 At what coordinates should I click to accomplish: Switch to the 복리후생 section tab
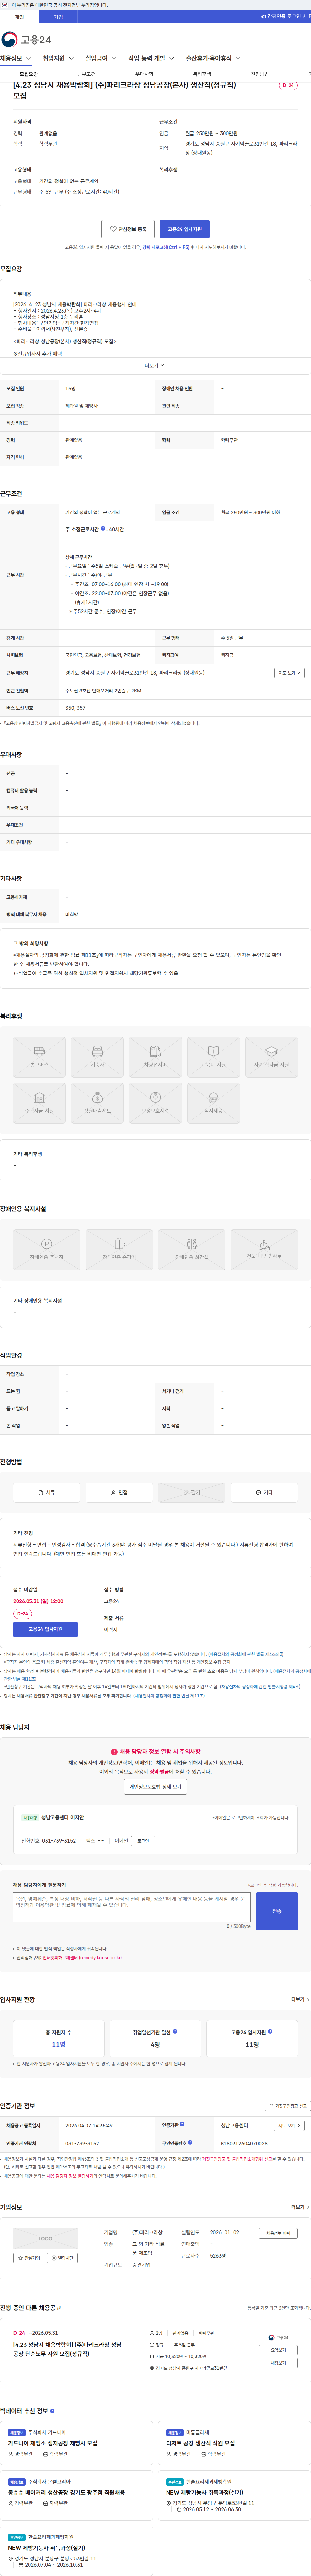202,74
